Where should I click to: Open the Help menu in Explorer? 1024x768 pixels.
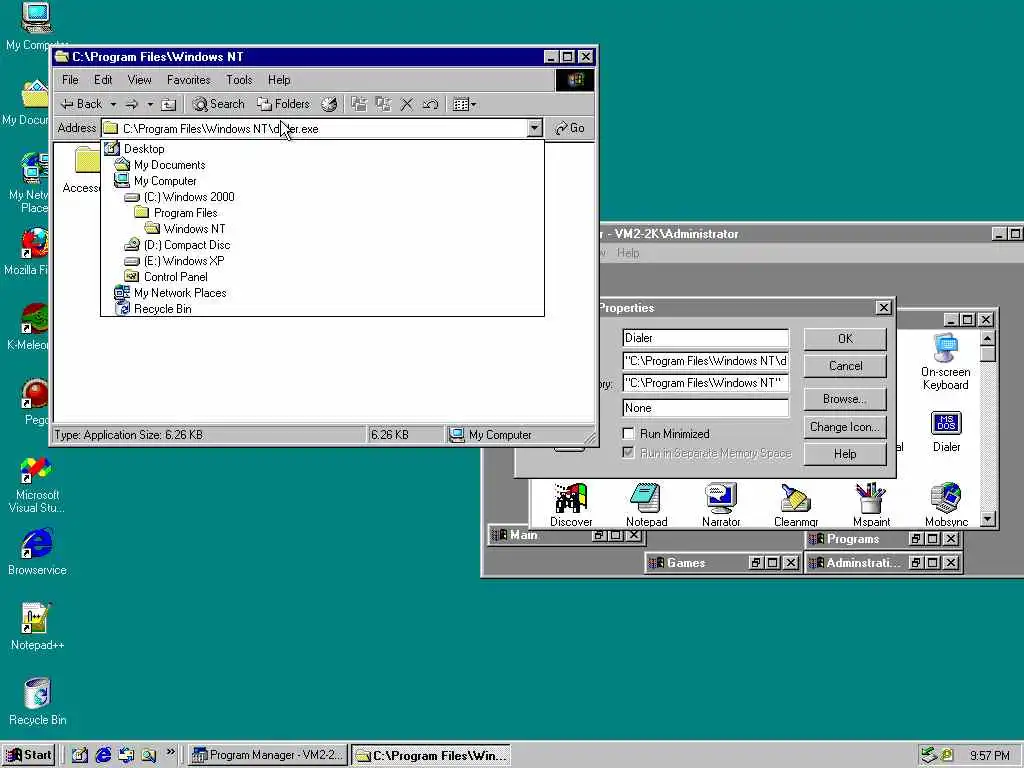coord(279,80)
